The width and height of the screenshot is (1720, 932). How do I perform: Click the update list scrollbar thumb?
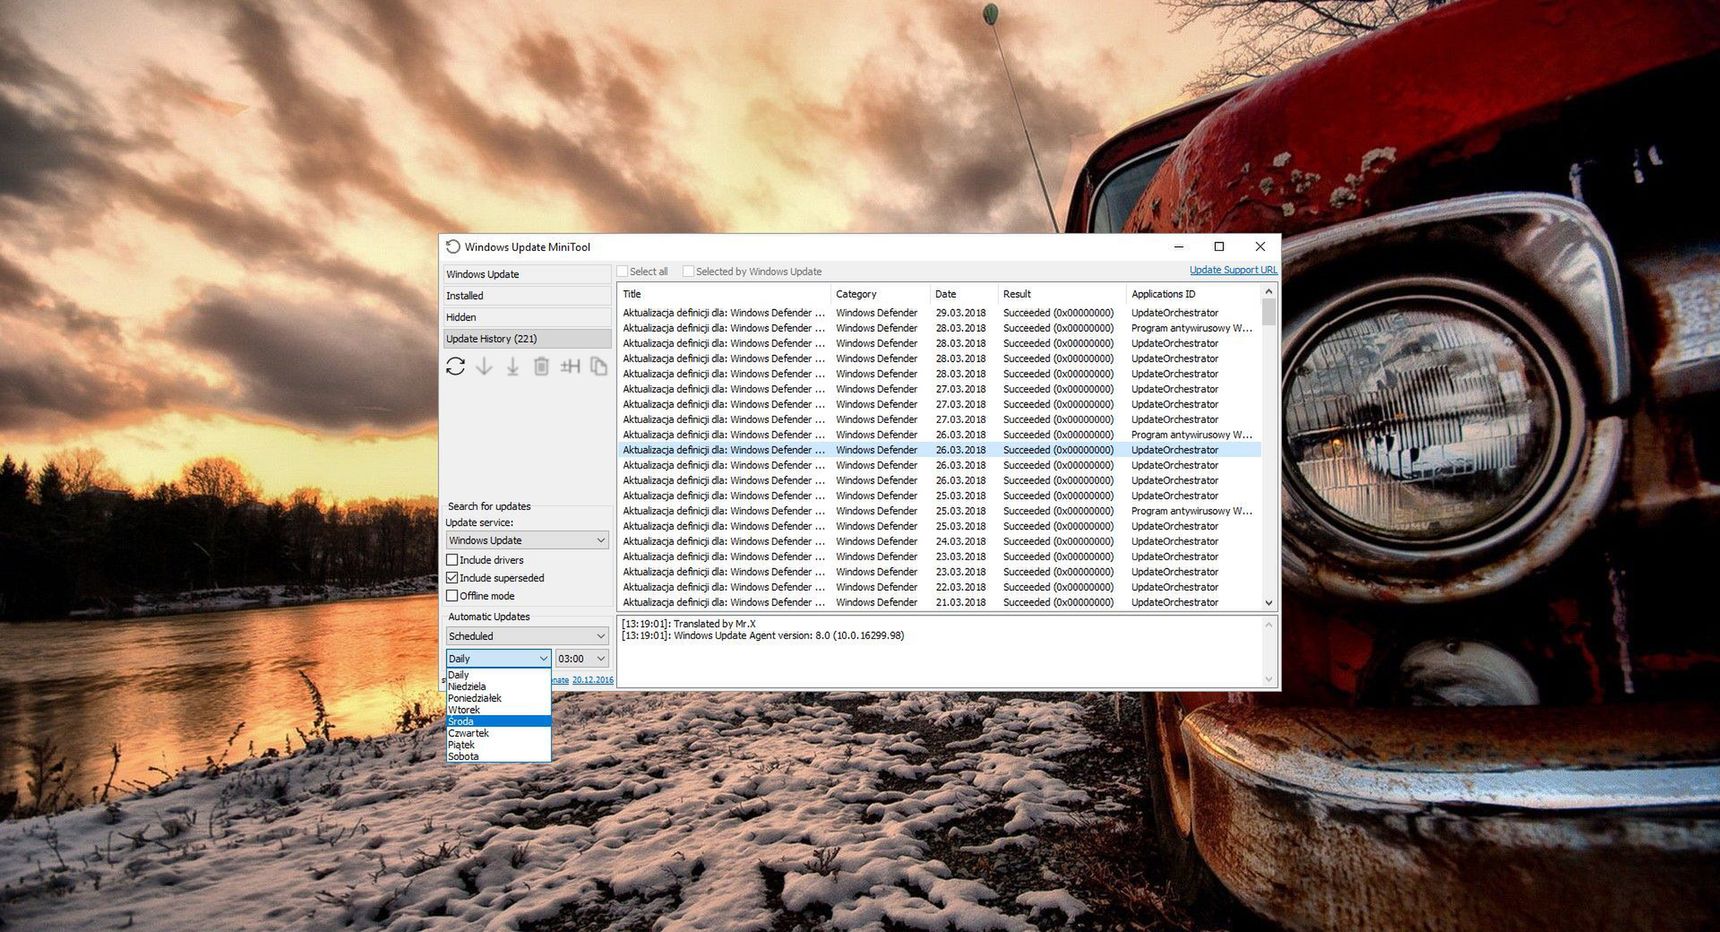click(x=1269, y=312)
